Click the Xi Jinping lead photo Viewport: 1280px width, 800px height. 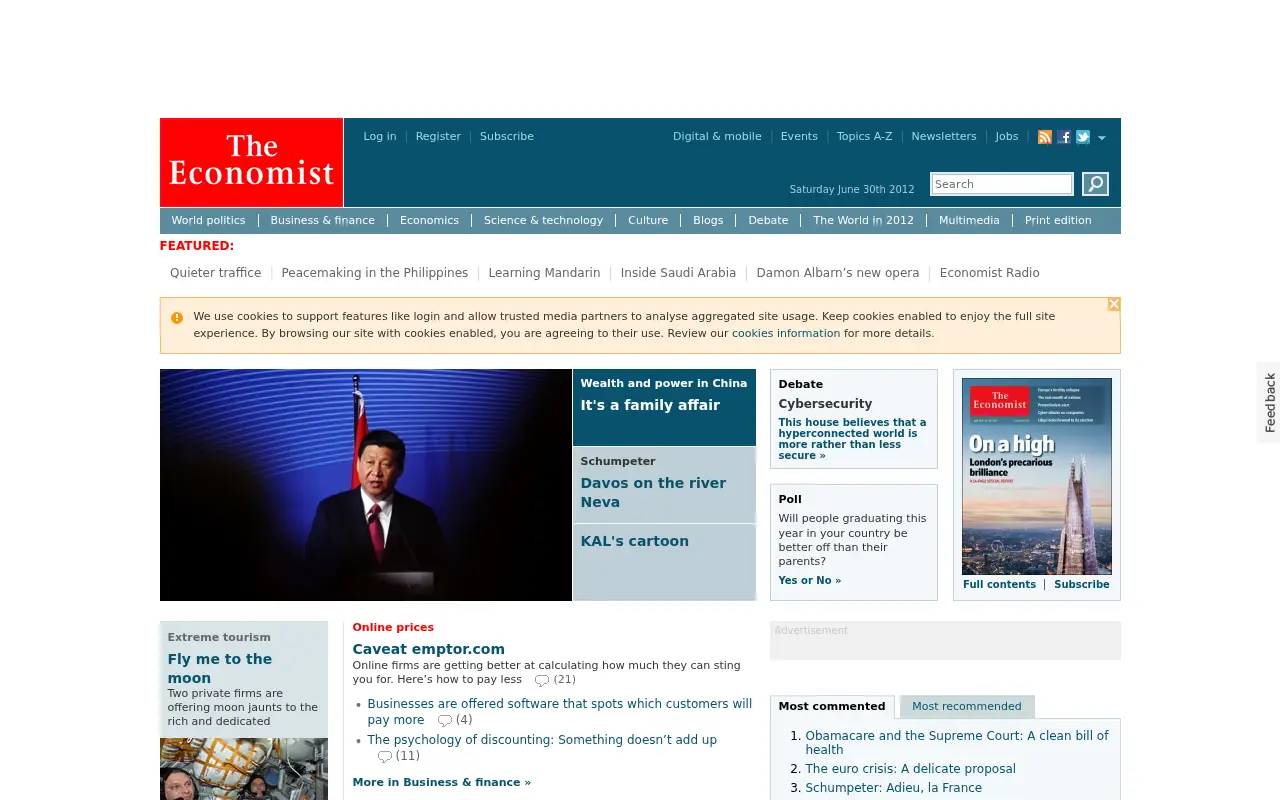tap(366, 485)
